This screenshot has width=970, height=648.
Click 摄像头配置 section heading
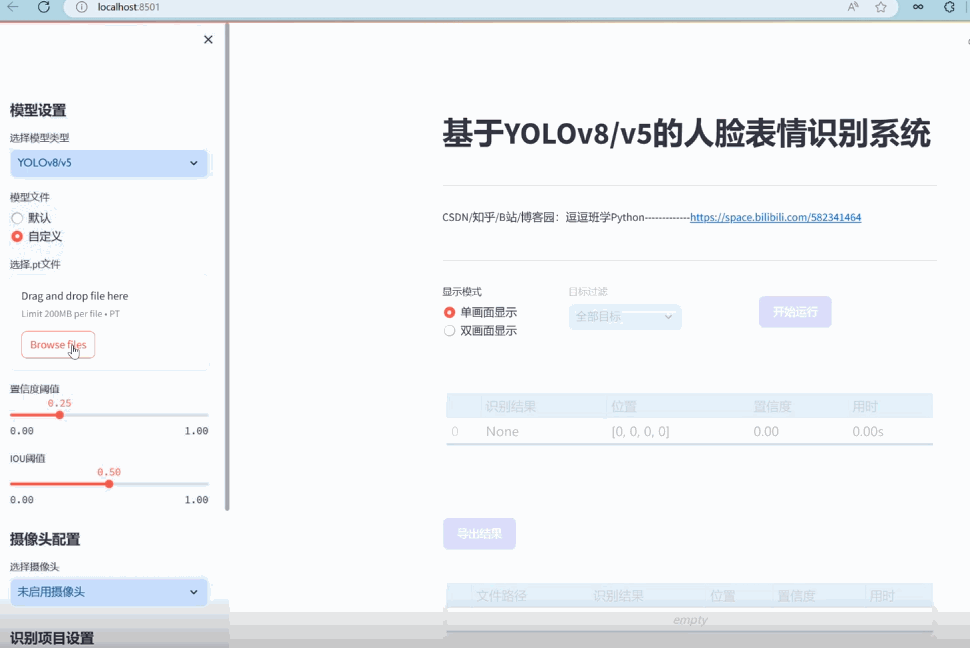point(45,540)
